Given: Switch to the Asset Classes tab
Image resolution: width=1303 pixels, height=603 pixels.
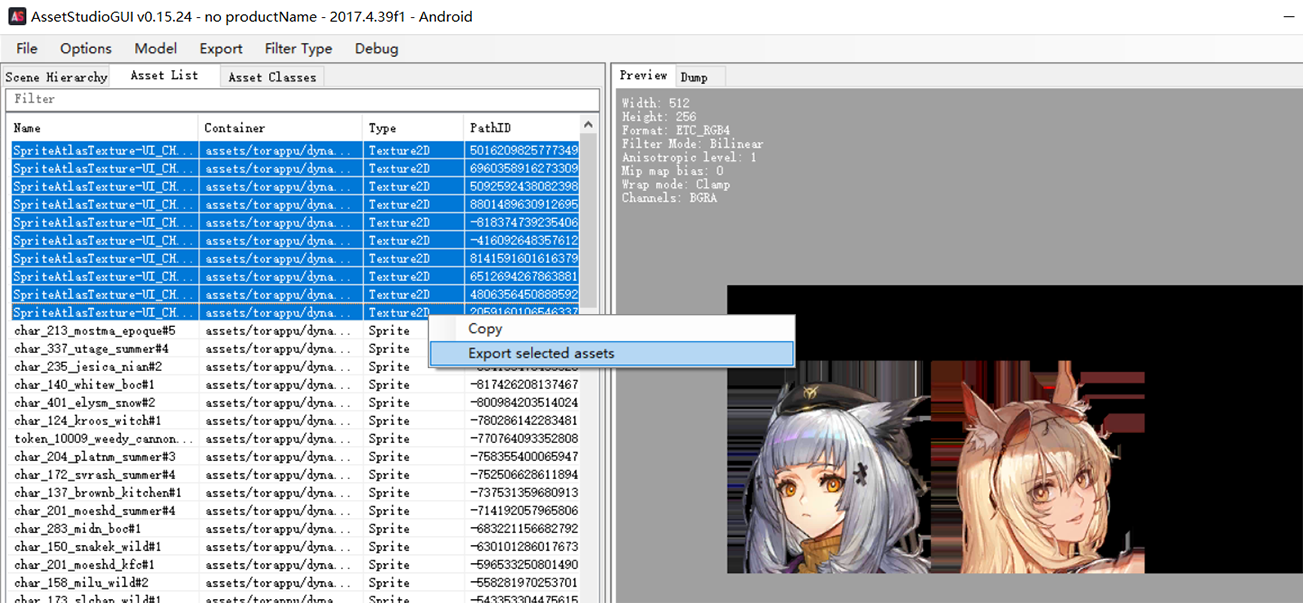Looking at the screenshot, I should pos(271,76).
